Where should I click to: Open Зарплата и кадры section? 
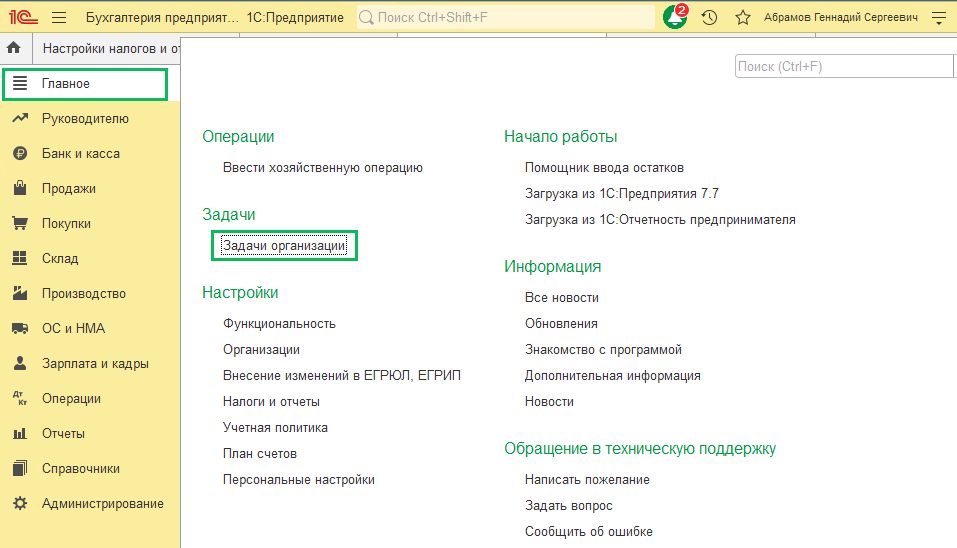95,364
